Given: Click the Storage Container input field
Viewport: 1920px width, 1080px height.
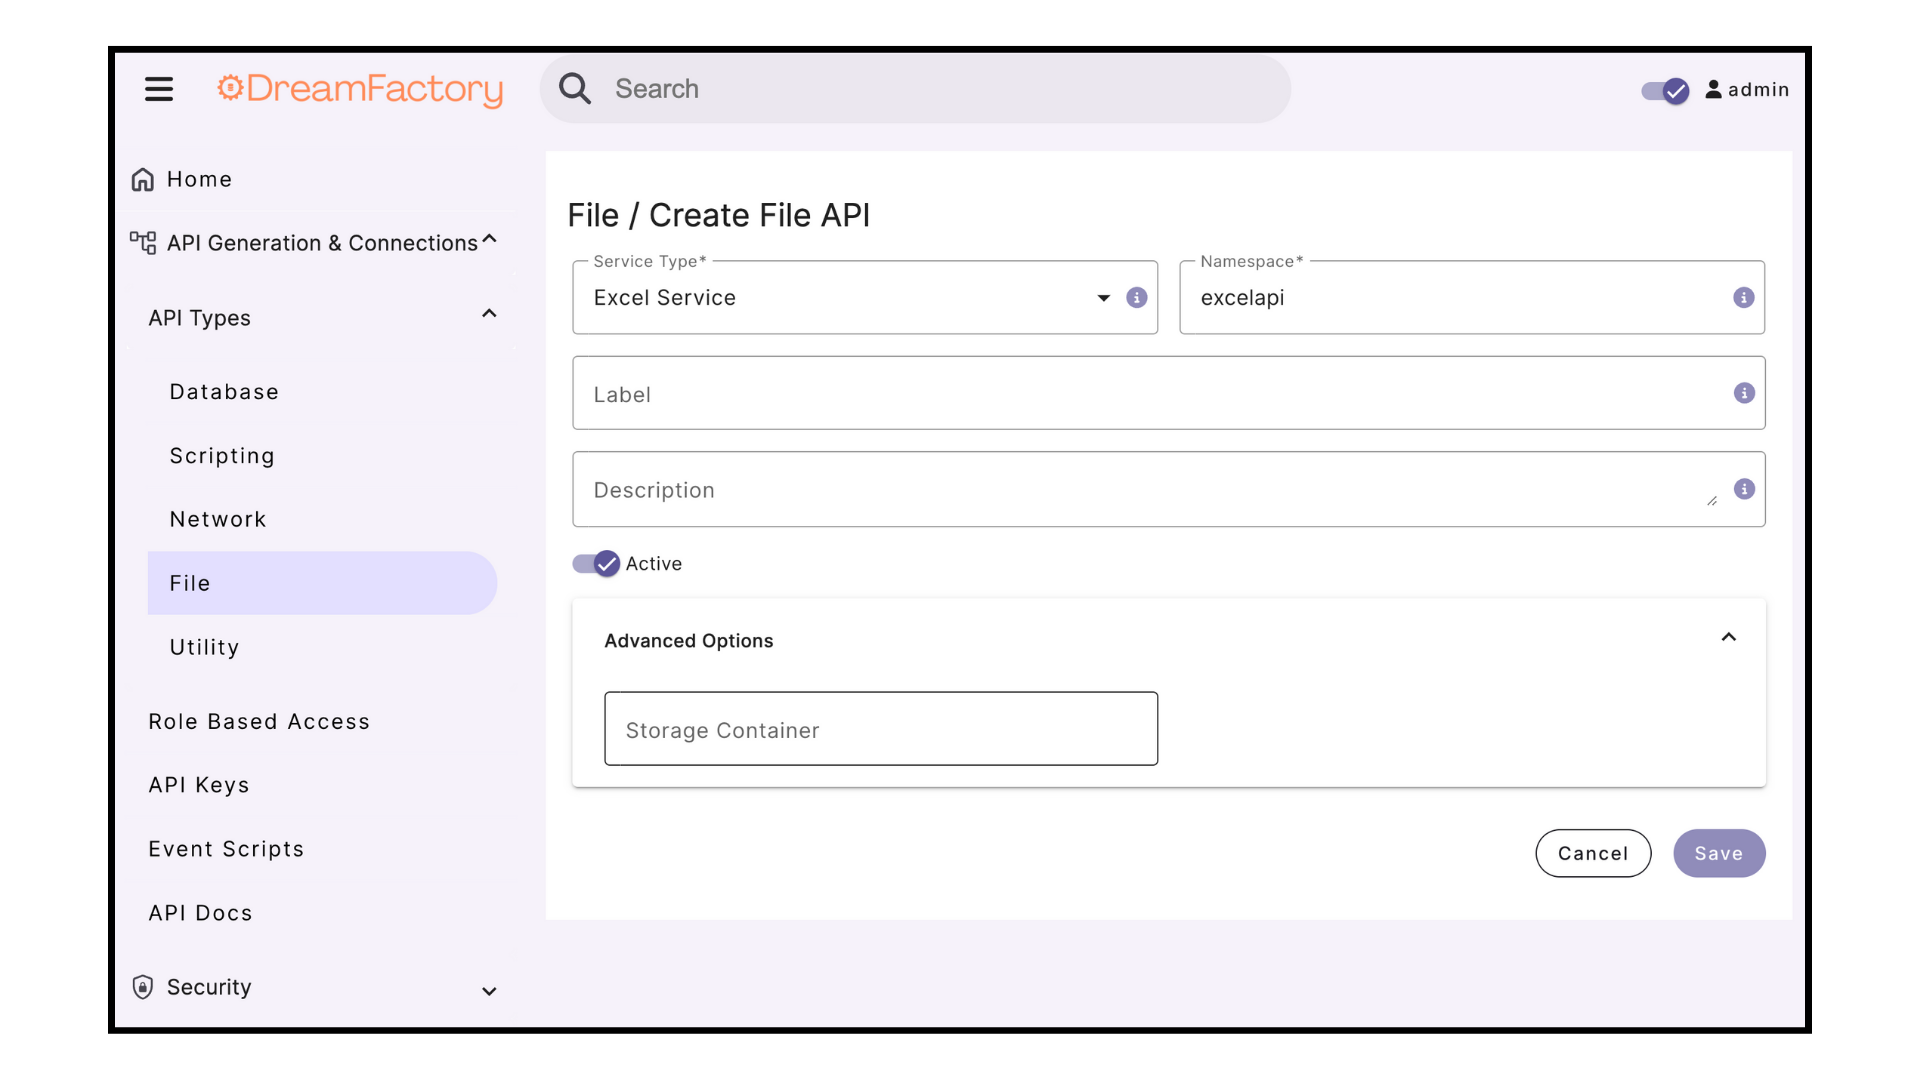Looking at the screenshot, I should [880, 729].
